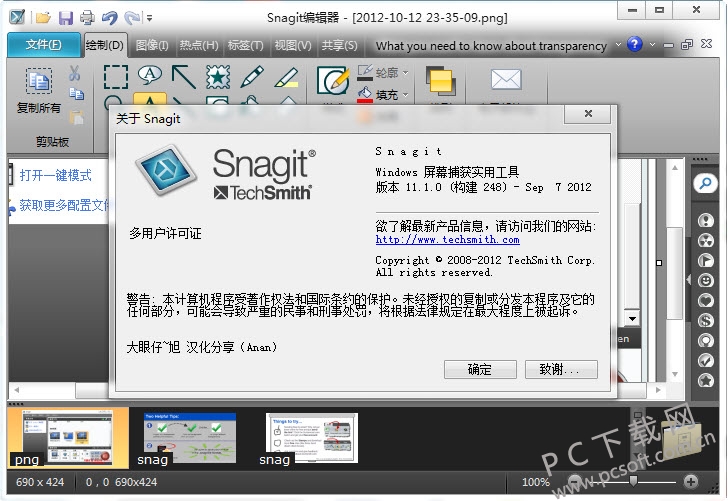This screenshot has width=728, height=501.
Task: Switch to the 绘制(D) tab
Action: point(105,45)
